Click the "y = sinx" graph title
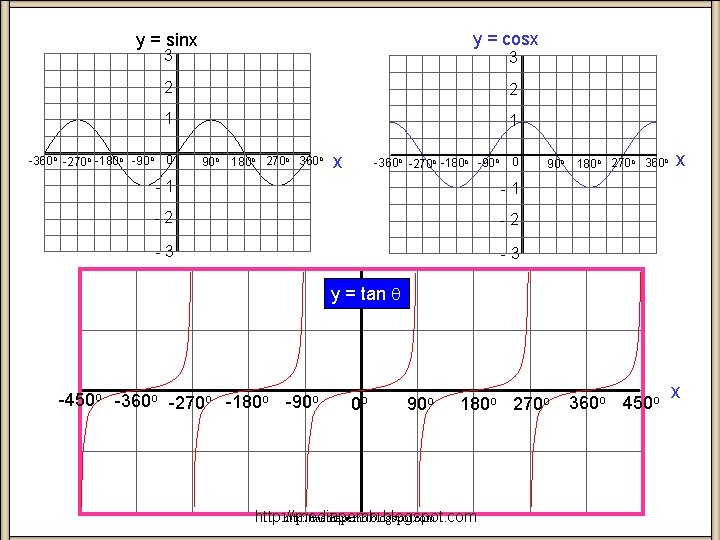This screenshot has height=540, width=720. [166, 40]
